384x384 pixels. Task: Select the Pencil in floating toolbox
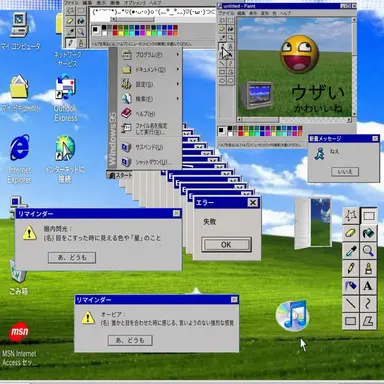tap(351, 268)
